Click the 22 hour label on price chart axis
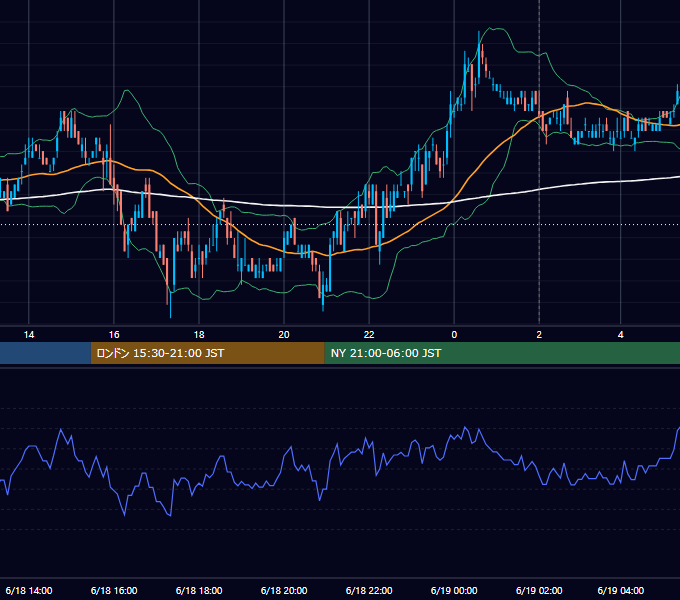The width and height of the screenshot is (680, 600). click(x=369, y=335)
